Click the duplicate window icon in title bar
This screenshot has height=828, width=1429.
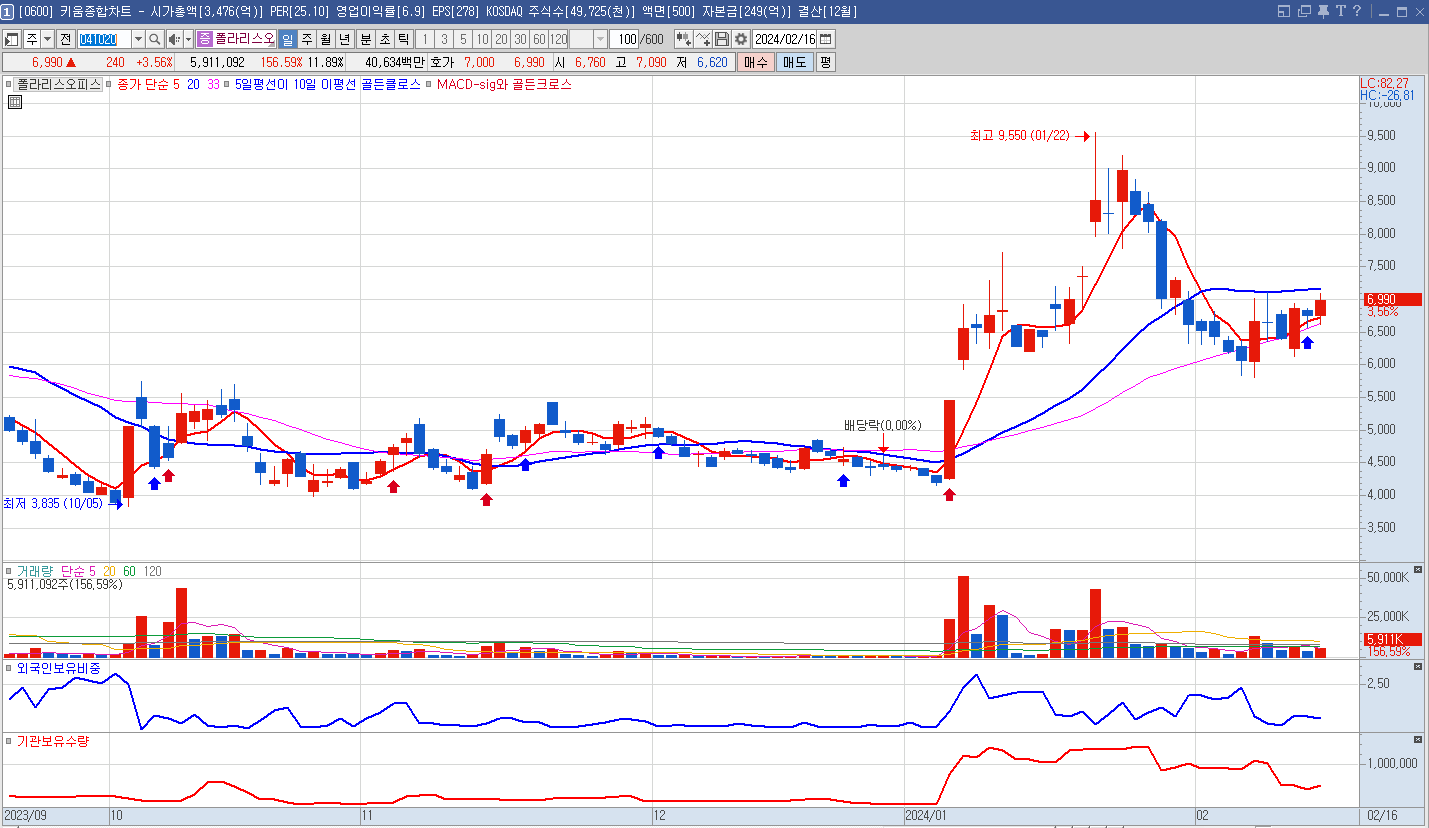pyautogui.click(x=1304, y=11)
